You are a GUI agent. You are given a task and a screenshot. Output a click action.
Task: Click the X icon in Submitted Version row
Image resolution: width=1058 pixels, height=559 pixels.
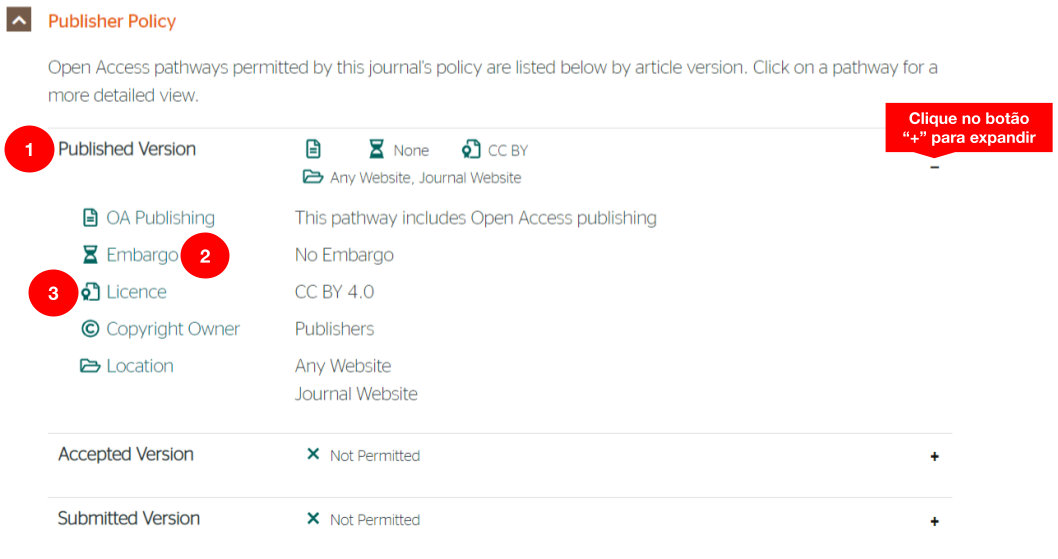(313, 519)
